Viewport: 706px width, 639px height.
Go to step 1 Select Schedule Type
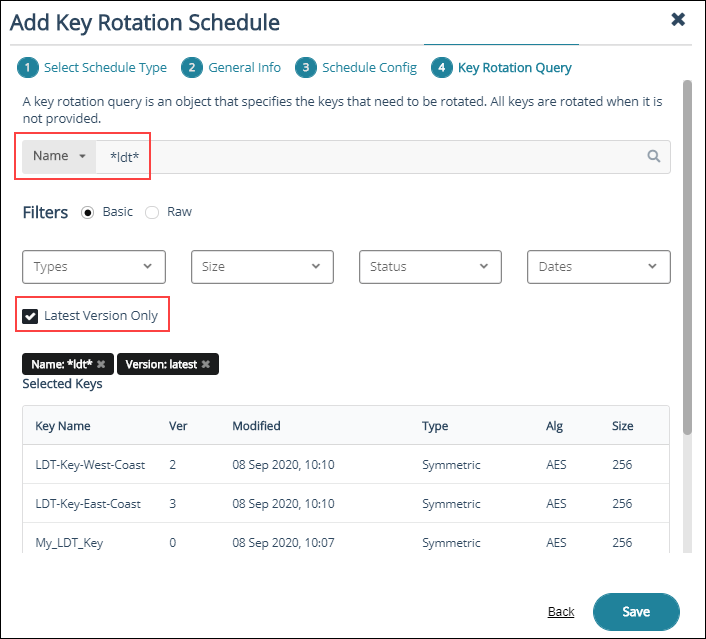point(93,68)
